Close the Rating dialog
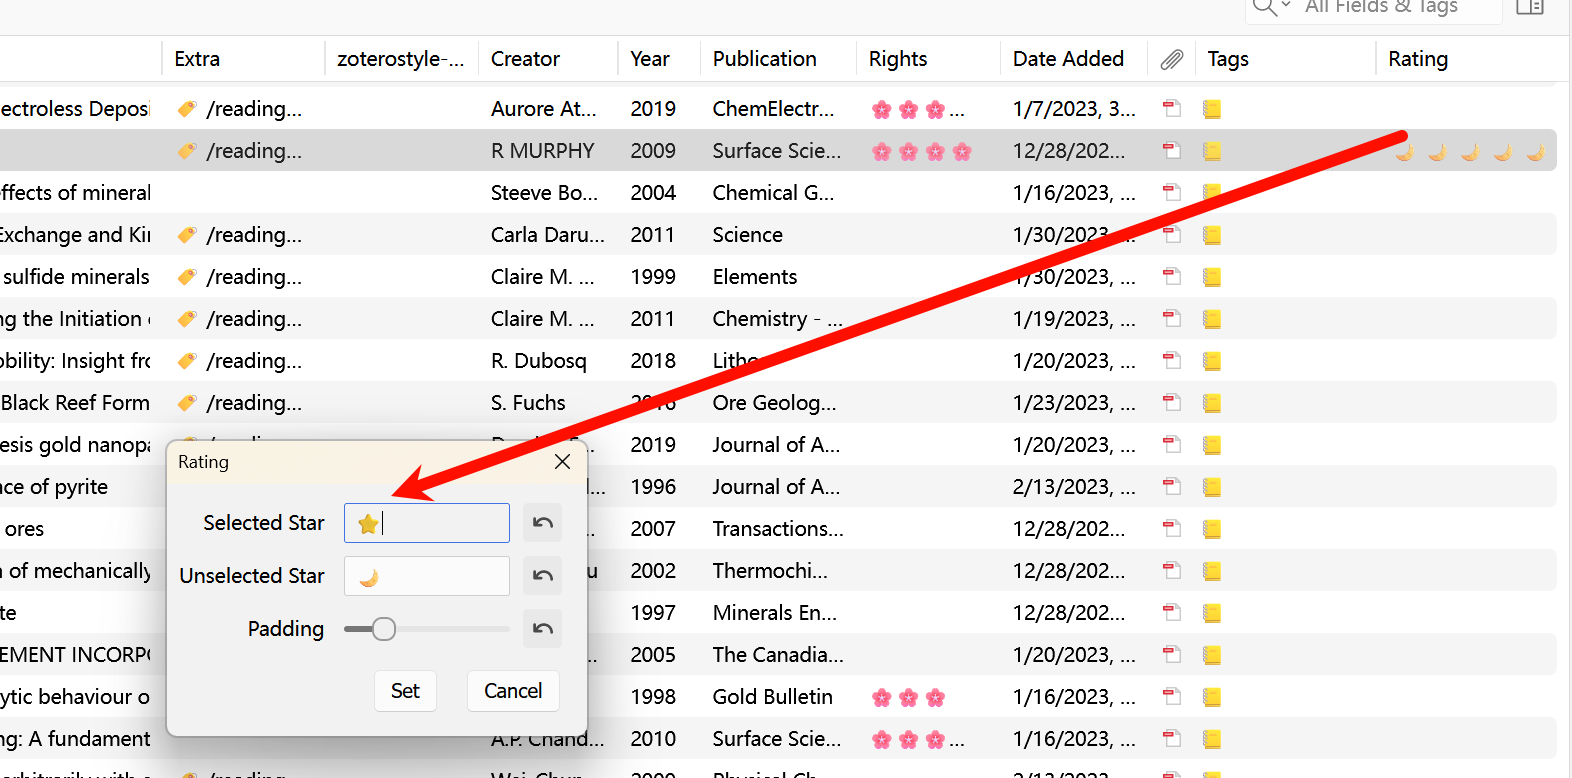The width and height of the screenshot is (1572, 778). click(562, 462)
